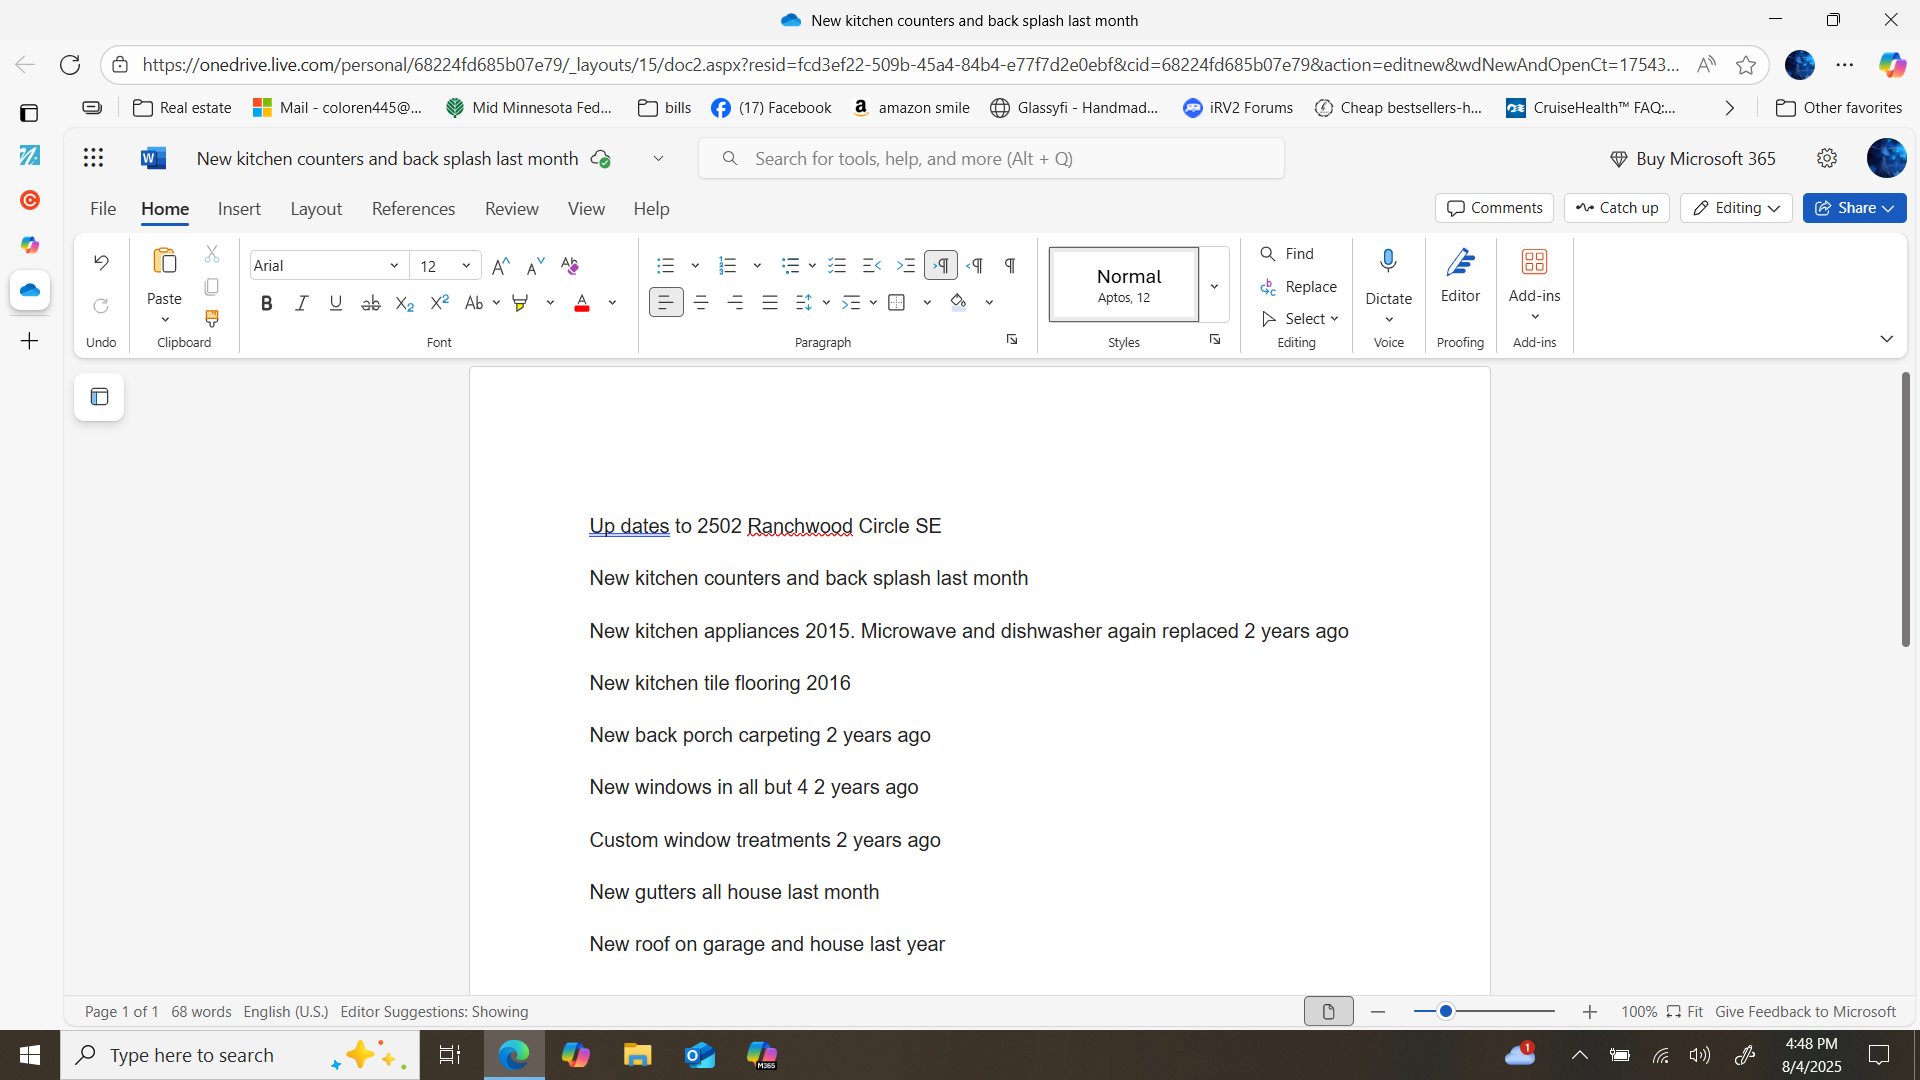1920x1080 pixels.
Task: Click the Paste clipboard icon
Action: [164, 262]
